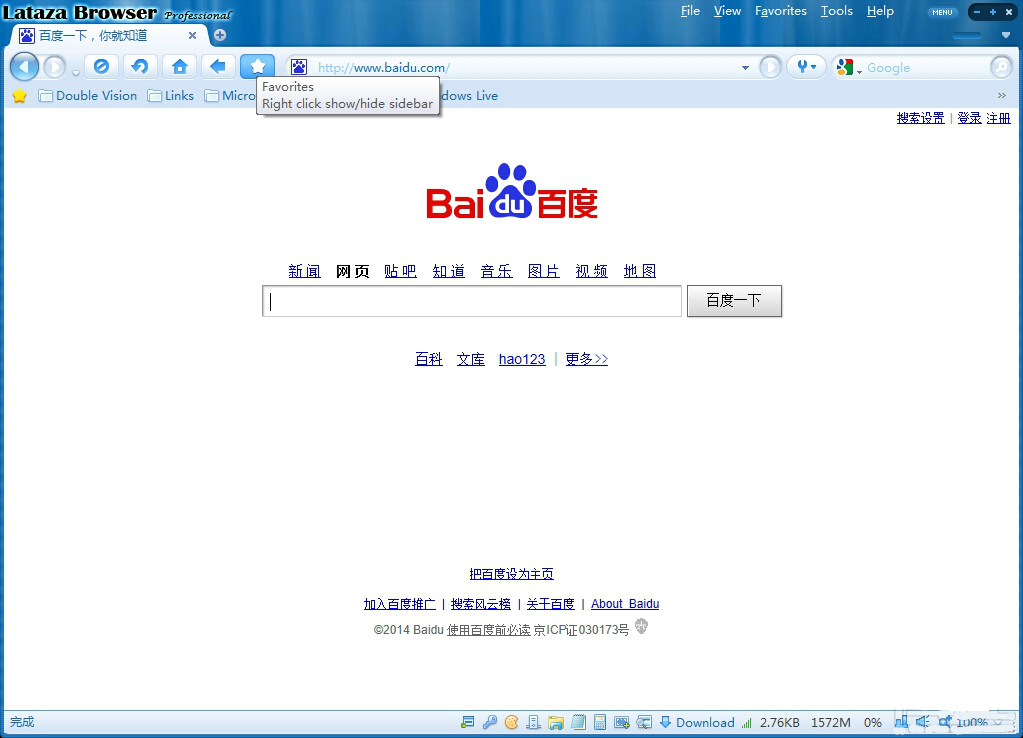Click the screen capture icon in status bar

(622, 722)
